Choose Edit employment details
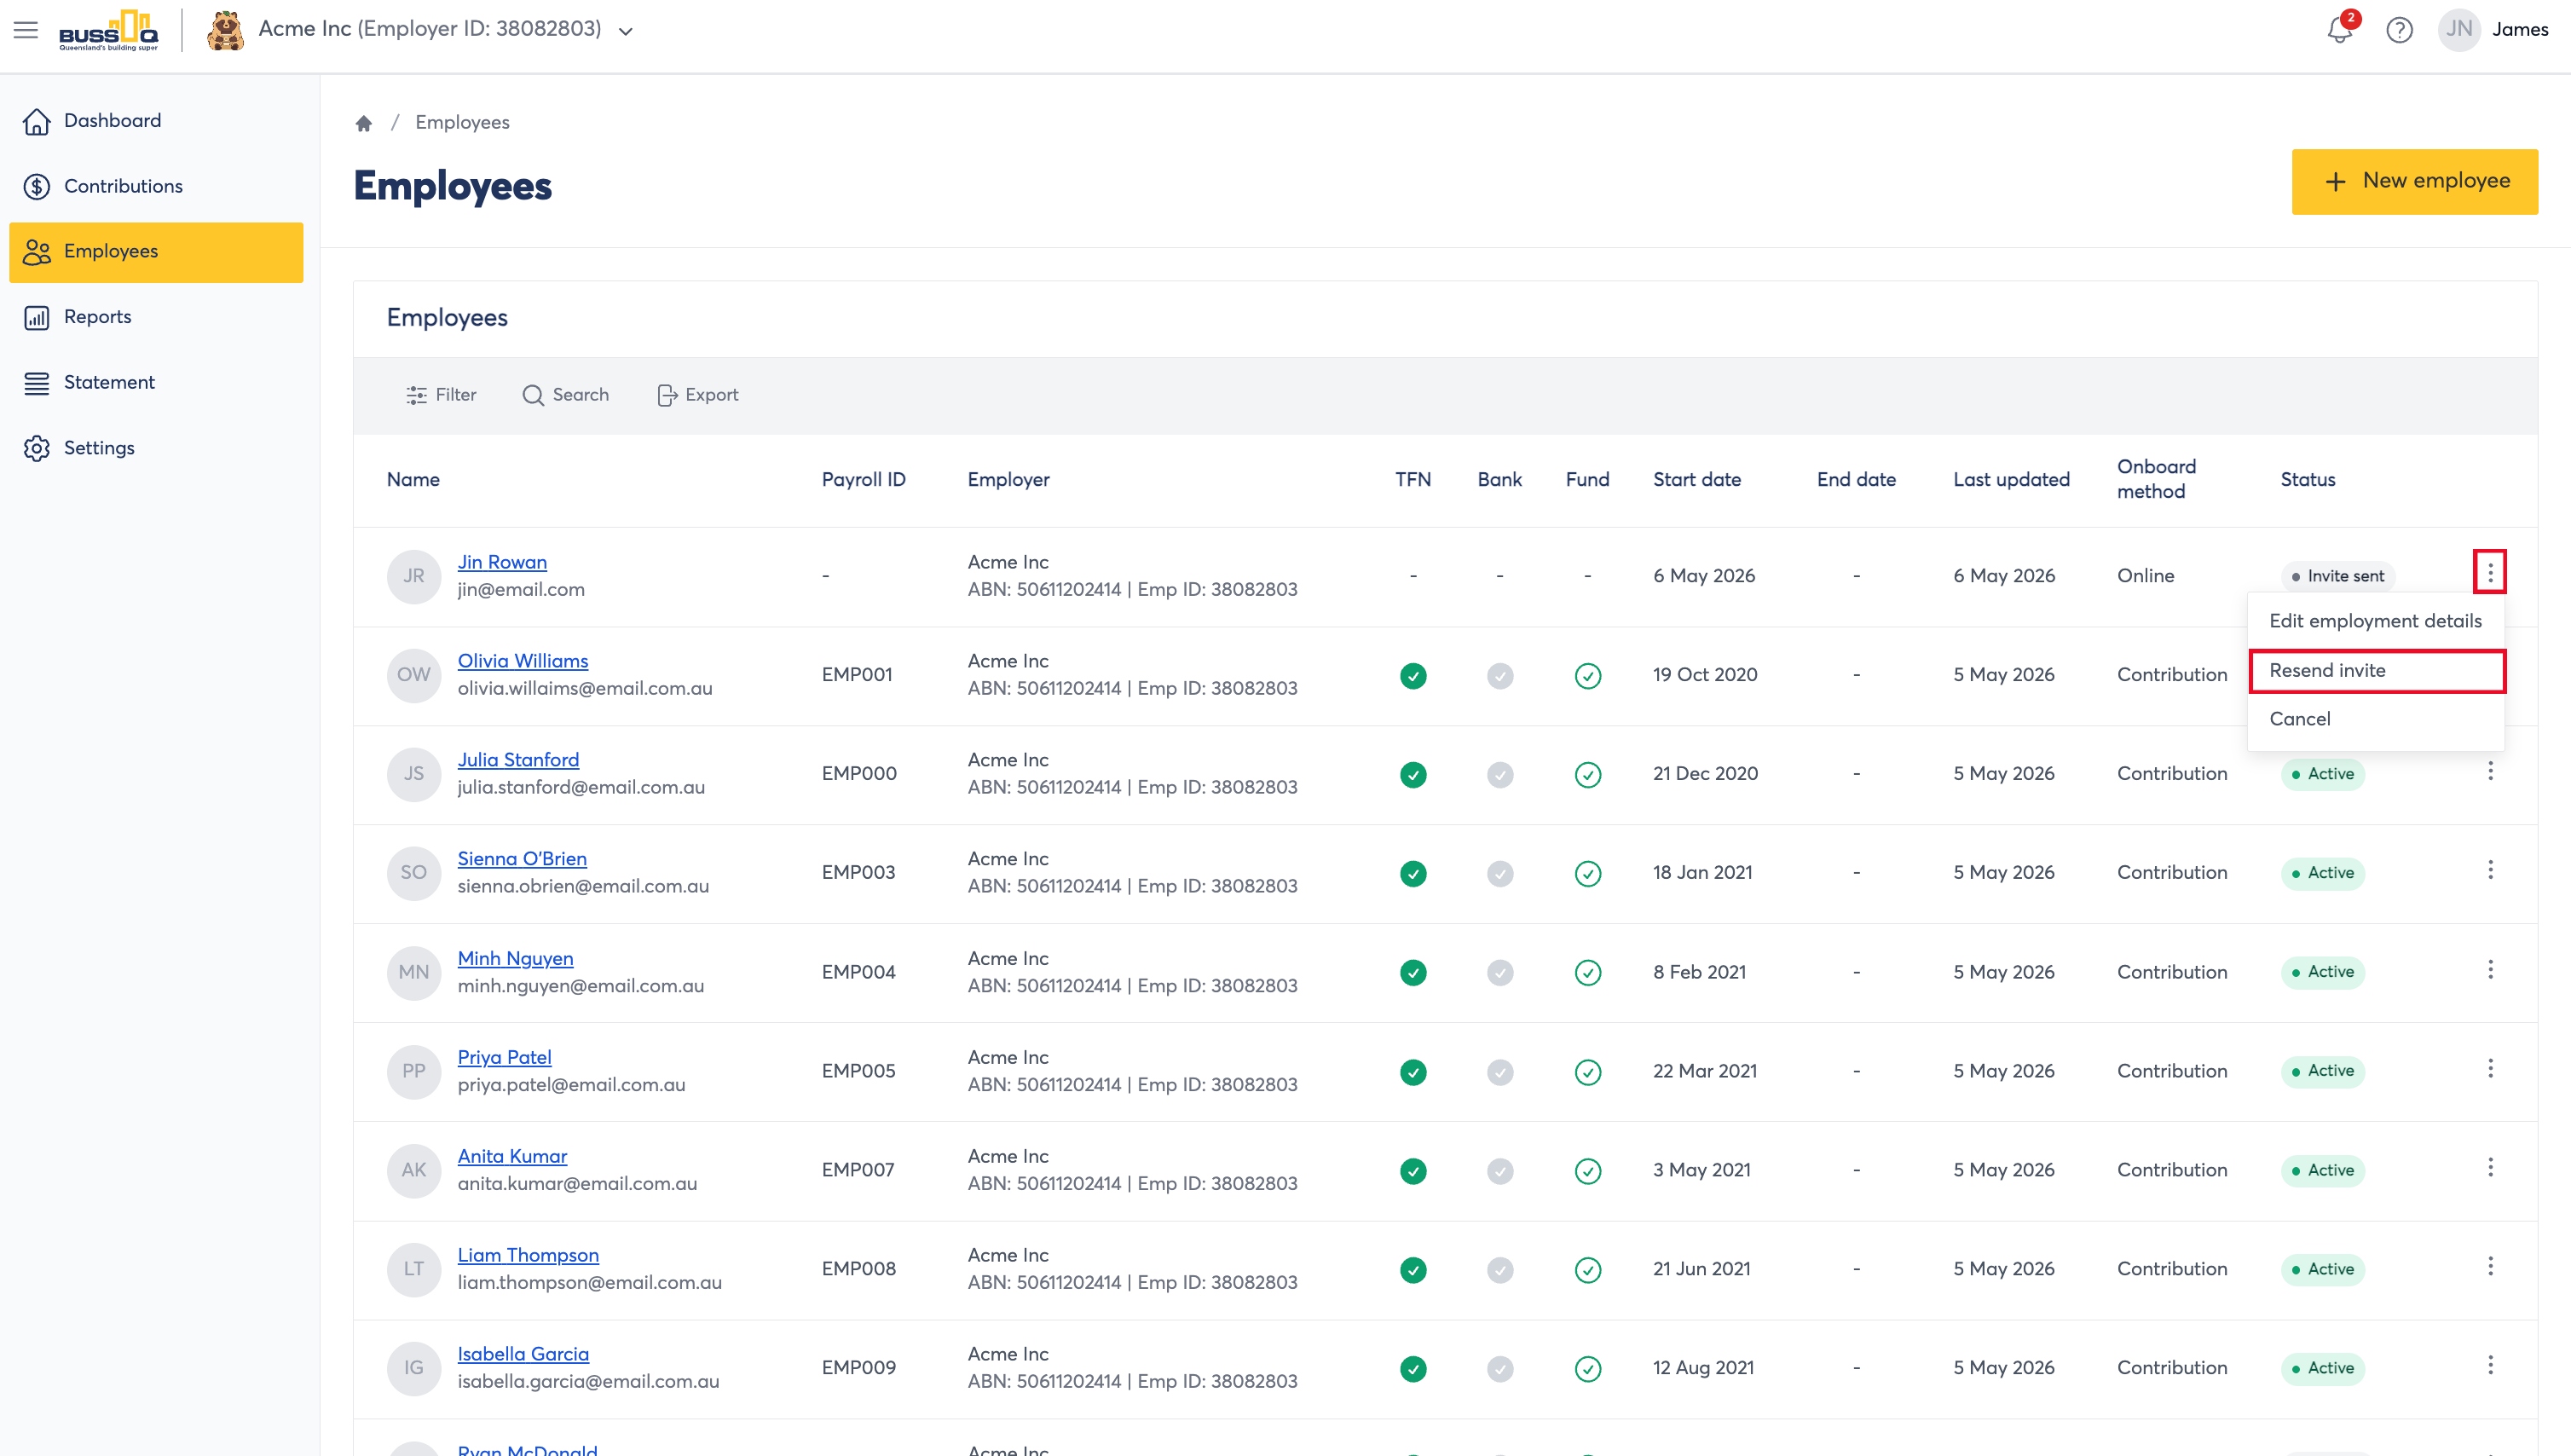 (x=2376, y=621)
